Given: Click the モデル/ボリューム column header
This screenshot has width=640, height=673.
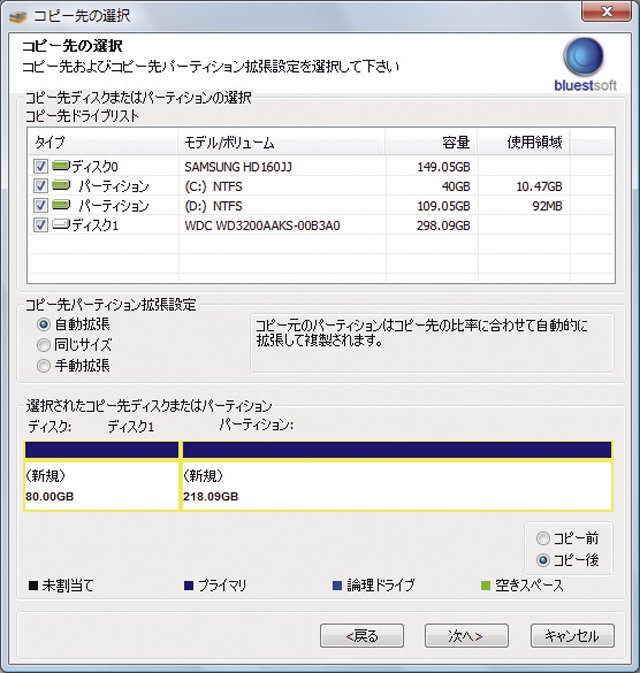Looking at the screenshot, I should pyautogui.click(x=282, y=142).
